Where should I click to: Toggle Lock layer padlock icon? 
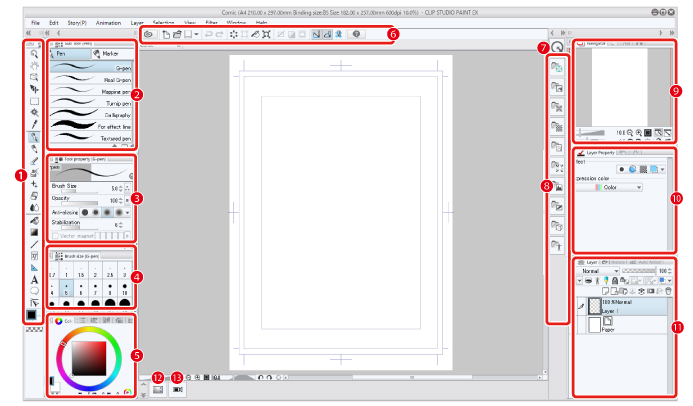coord(614,281)
